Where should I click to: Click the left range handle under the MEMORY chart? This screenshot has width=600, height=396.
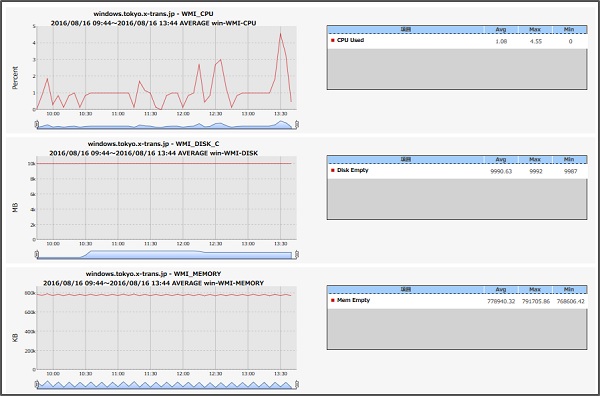37,385
